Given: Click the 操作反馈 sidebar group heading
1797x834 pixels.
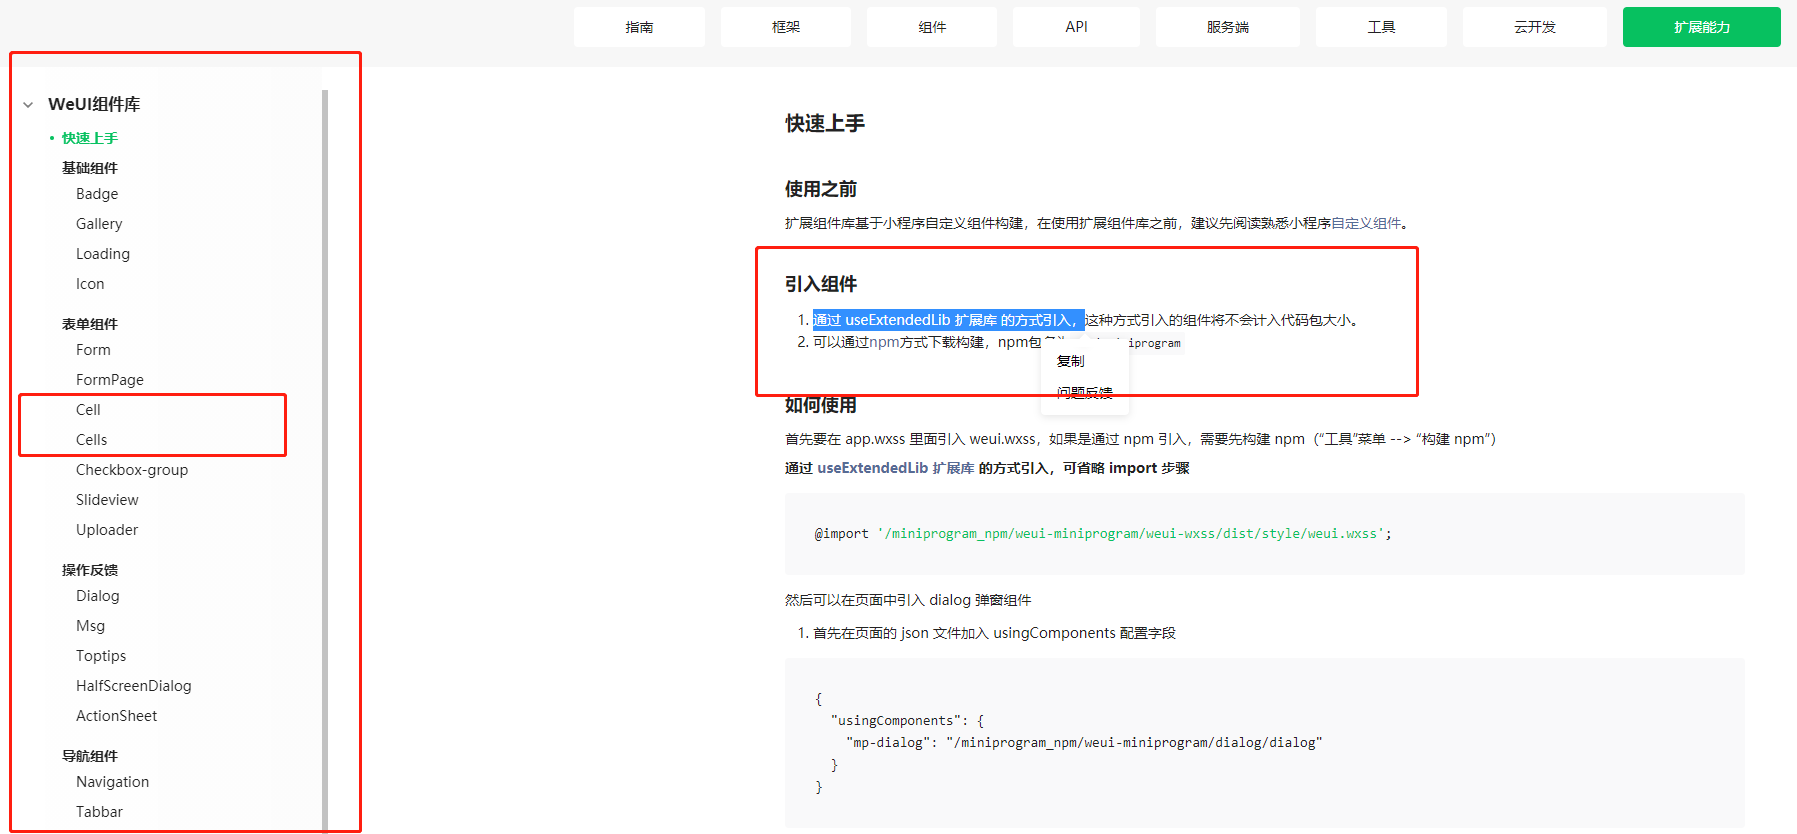Looking at the screenshot, I should pos(90,570).
